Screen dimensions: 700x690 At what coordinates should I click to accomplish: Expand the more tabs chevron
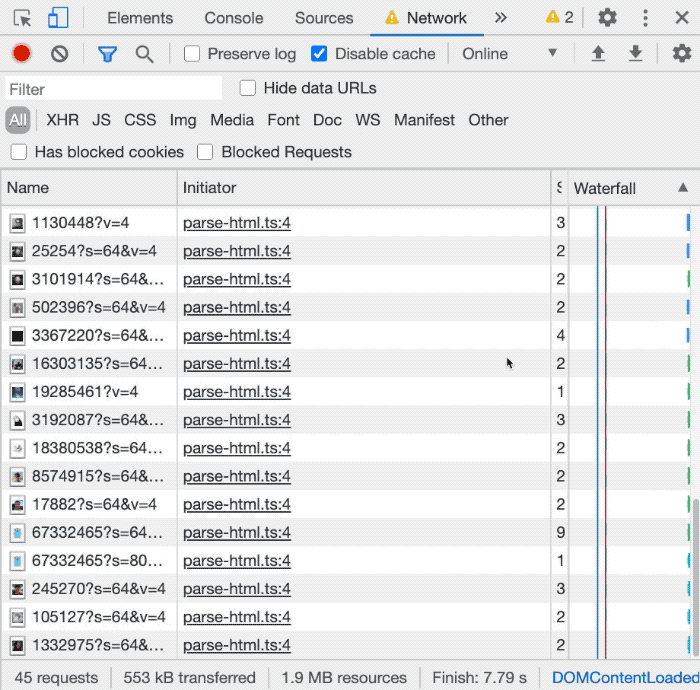(501, 18)
